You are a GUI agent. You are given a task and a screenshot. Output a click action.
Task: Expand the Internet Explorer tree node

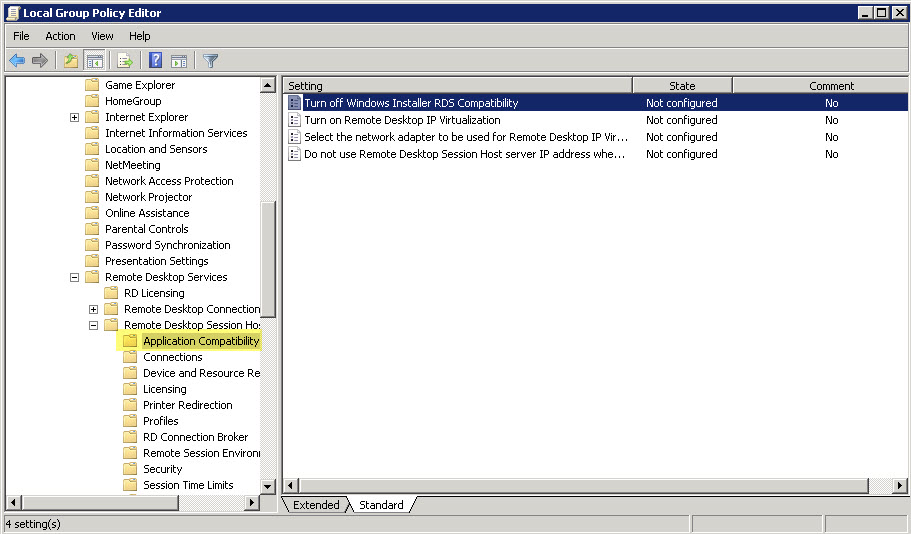(x=75, y=117)
